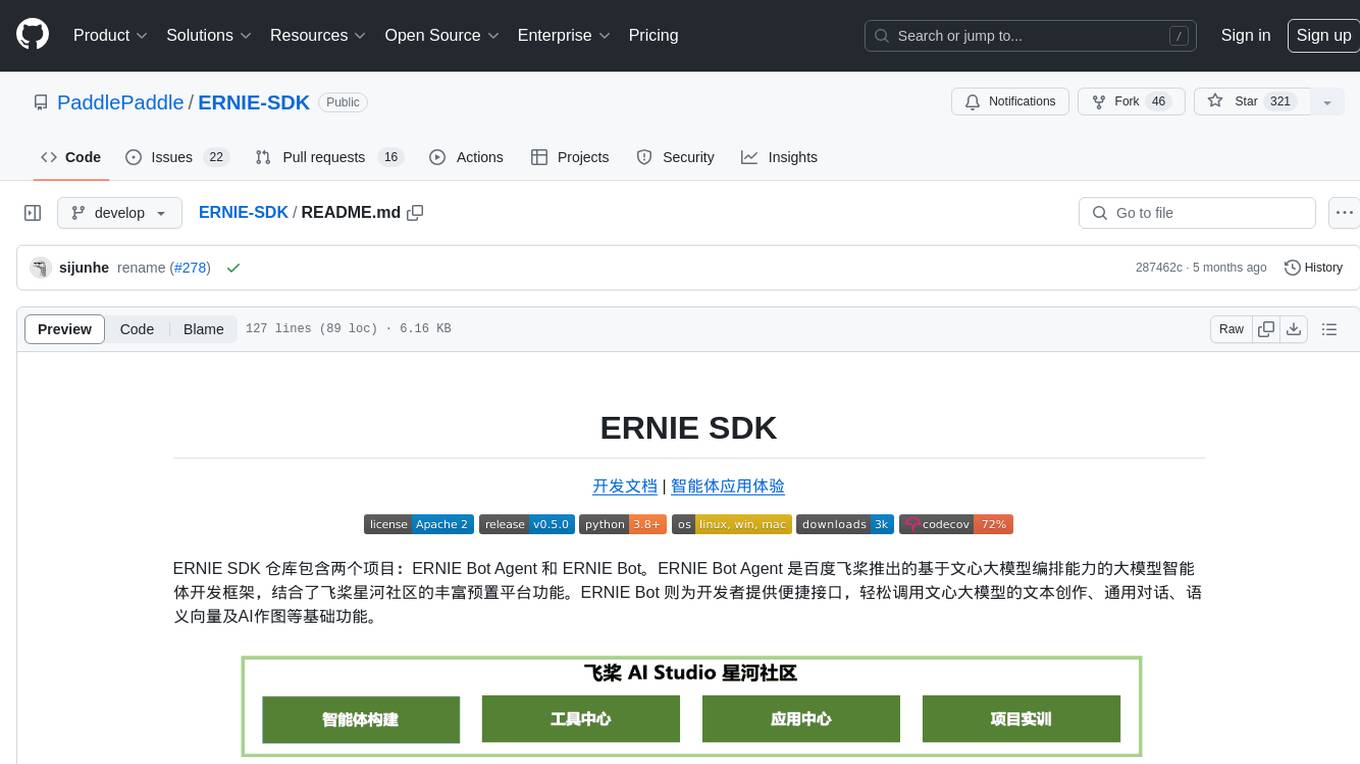Screen dimensions: 1360x764
Task: Click the Sign in link
Action: 1245,35
